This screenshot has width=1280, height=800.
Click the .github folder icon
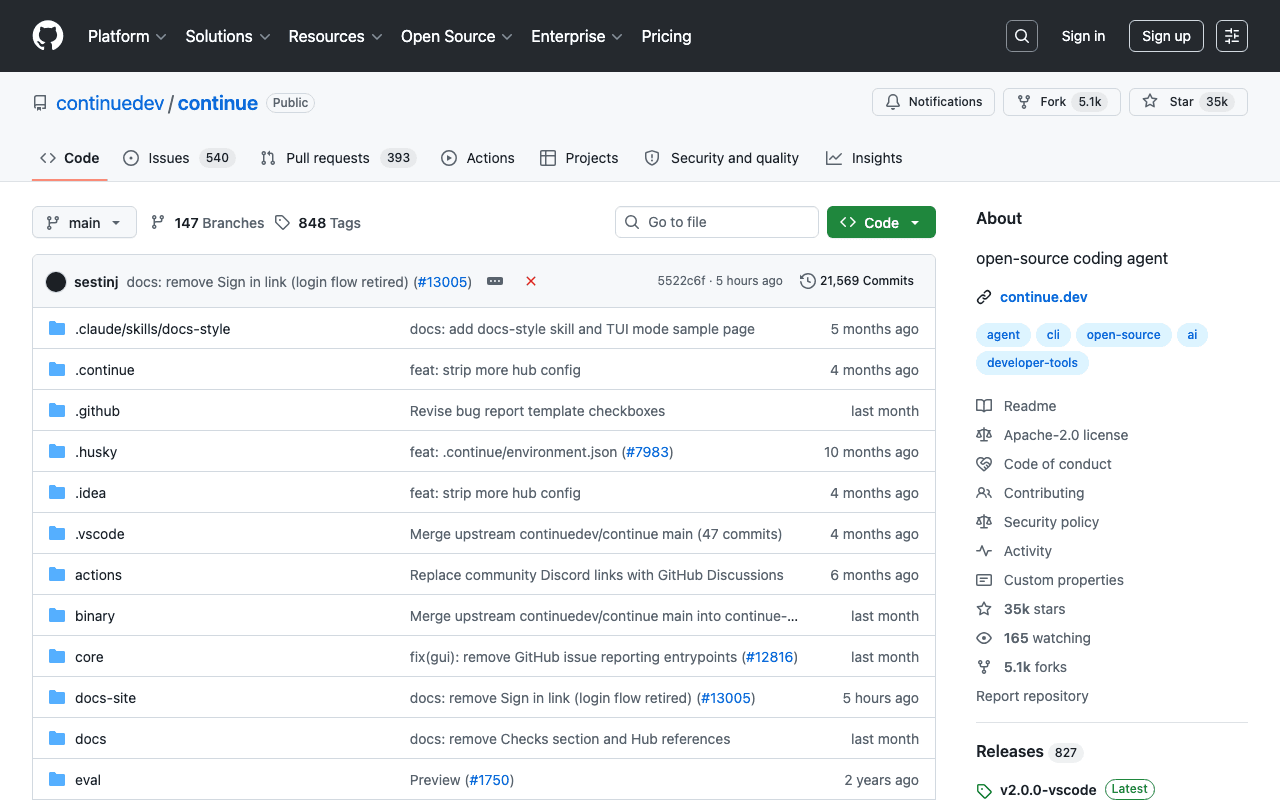point(57,411)
